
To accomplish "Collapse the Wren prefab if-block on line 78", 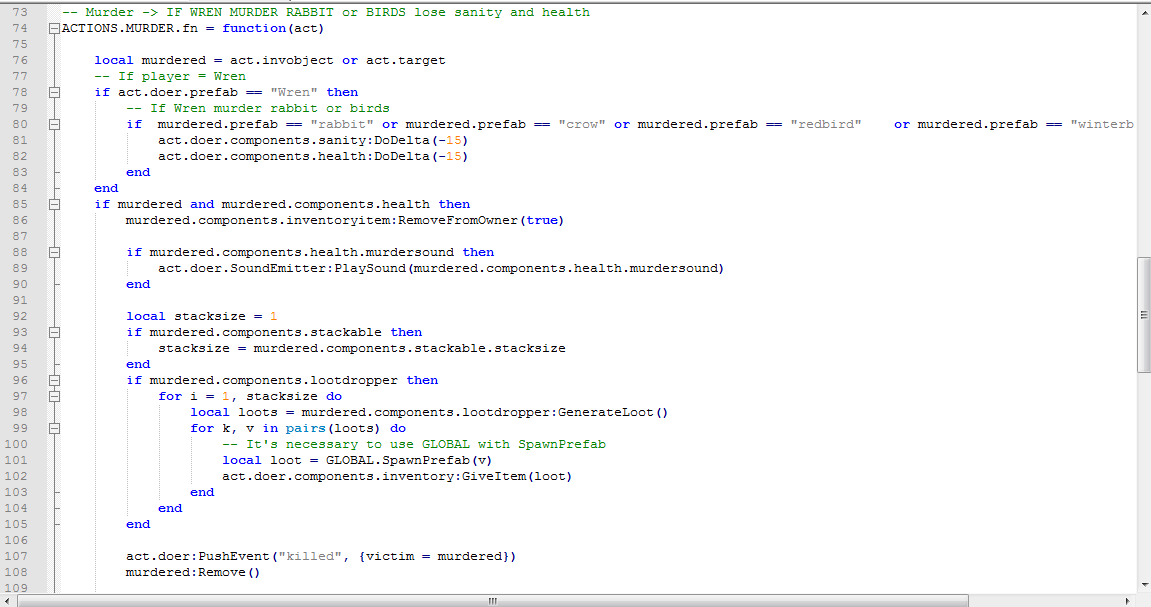I will (53, 92).
